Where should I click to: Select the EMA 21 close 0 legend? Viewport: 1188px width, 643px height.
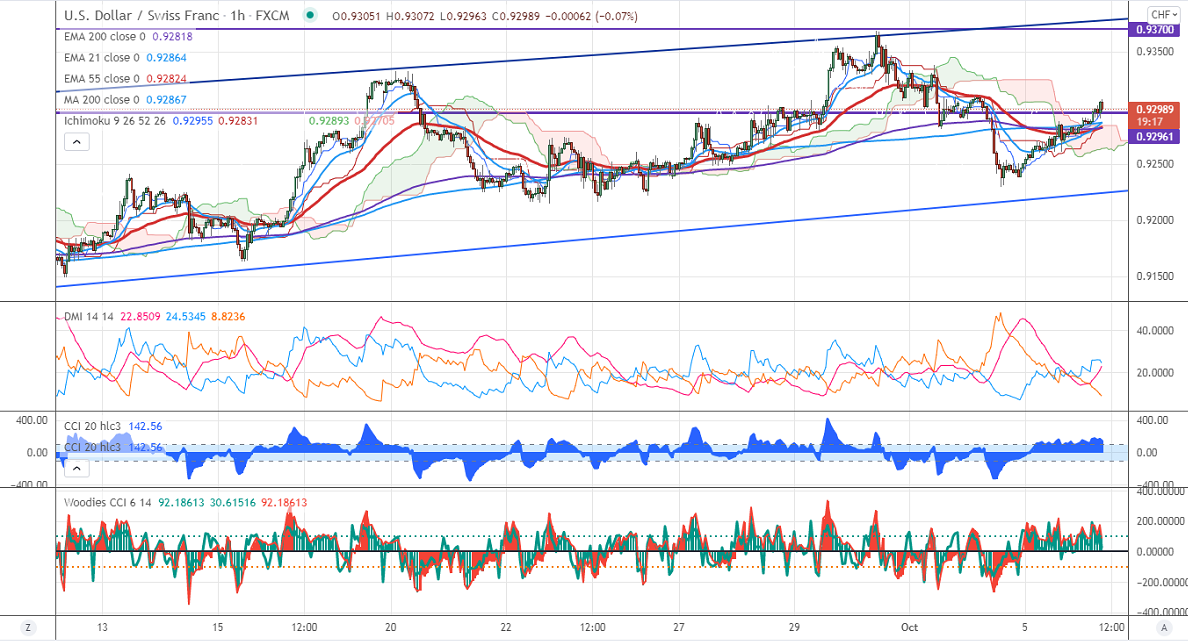coord(102,58)
